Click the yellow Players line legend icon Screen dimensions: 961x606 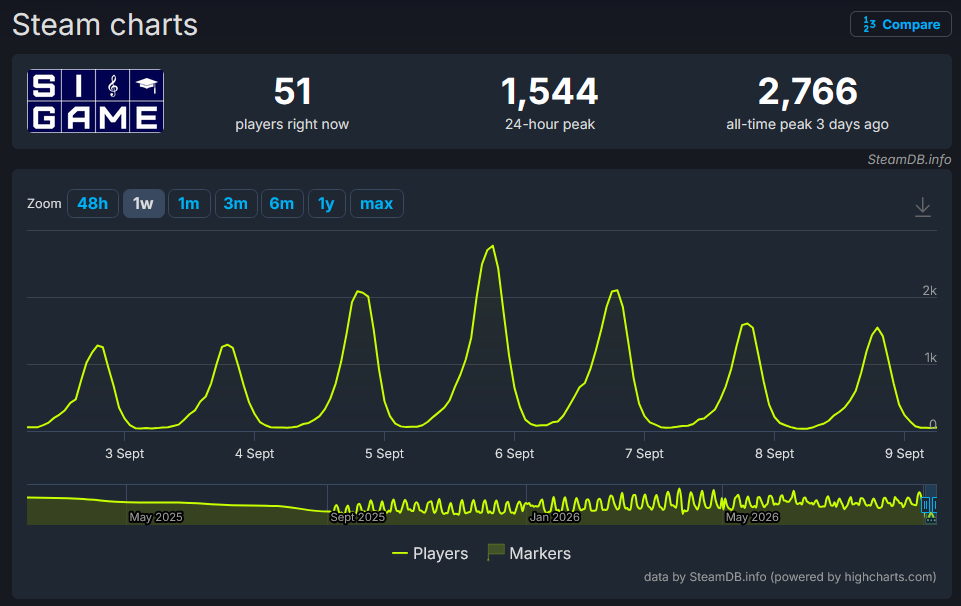tap(400, 553)
